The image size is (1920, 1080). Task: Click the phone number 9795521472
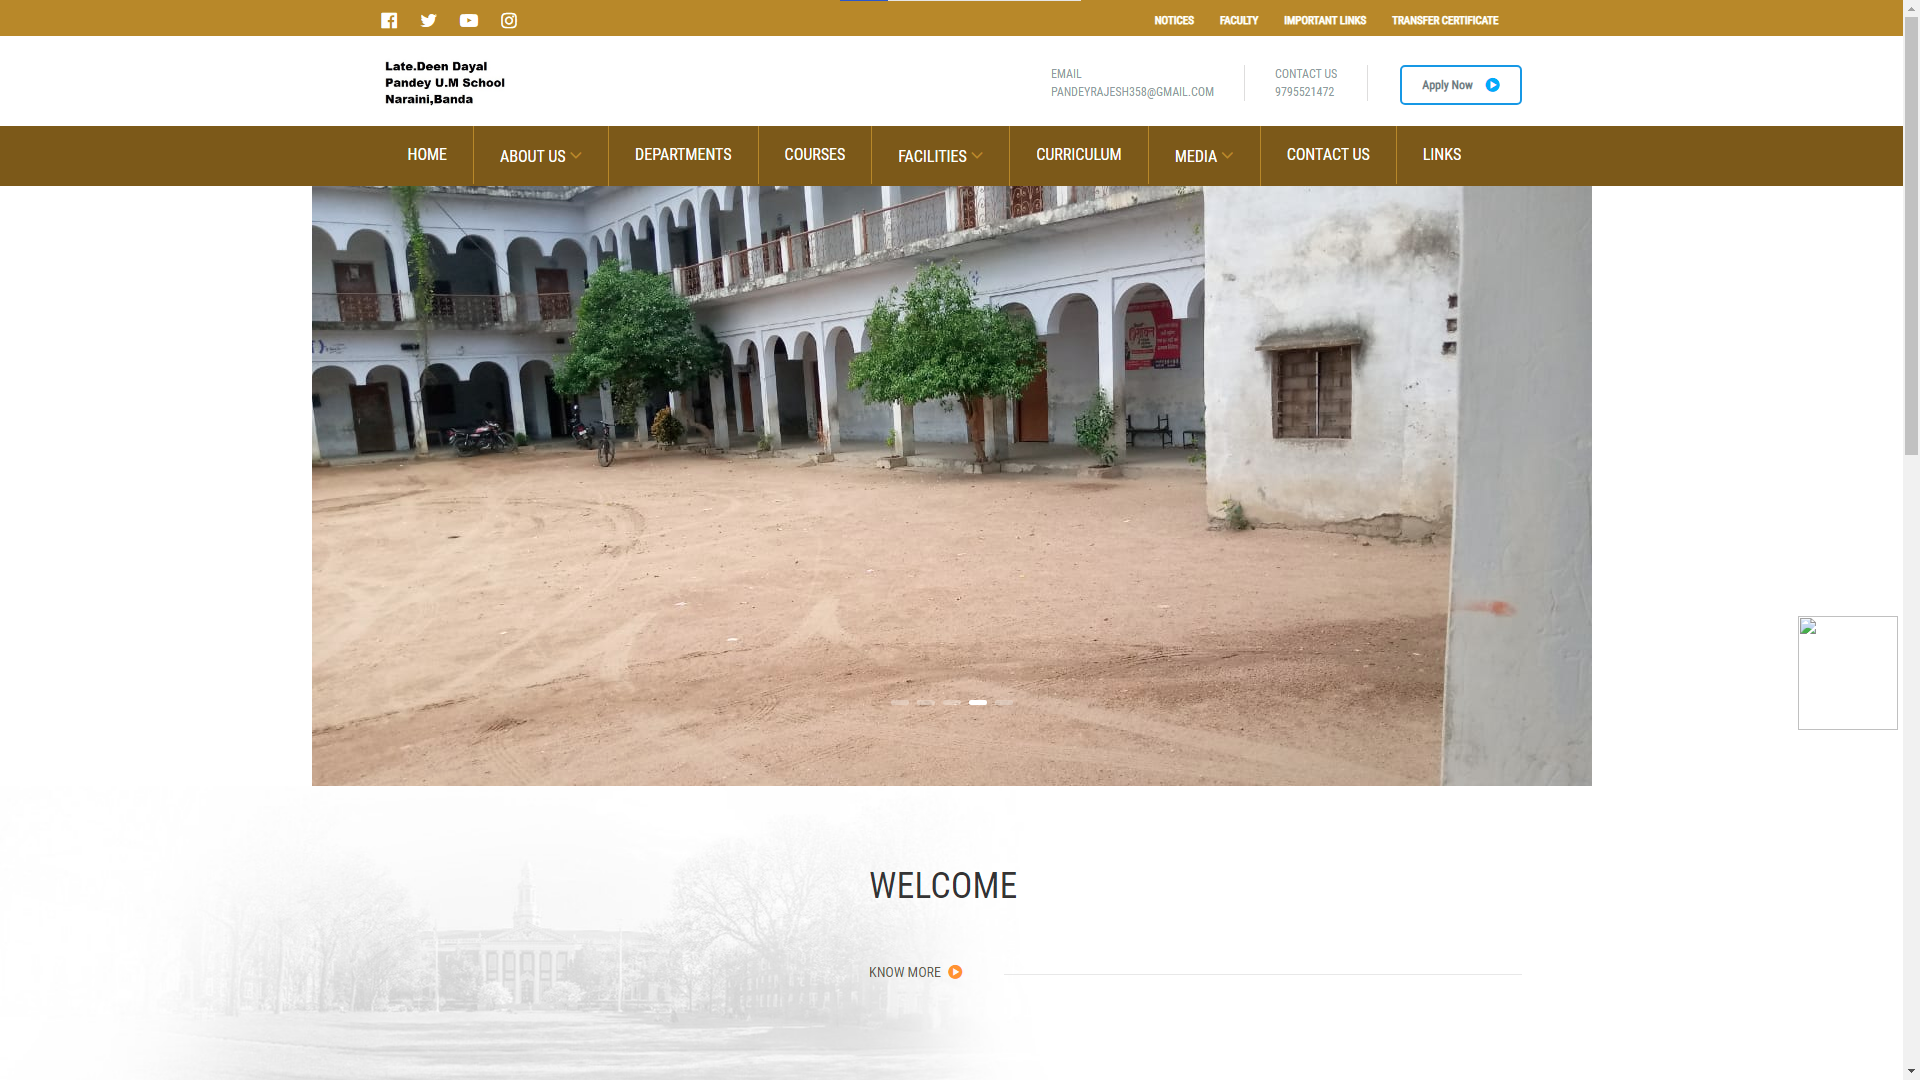1304,92
